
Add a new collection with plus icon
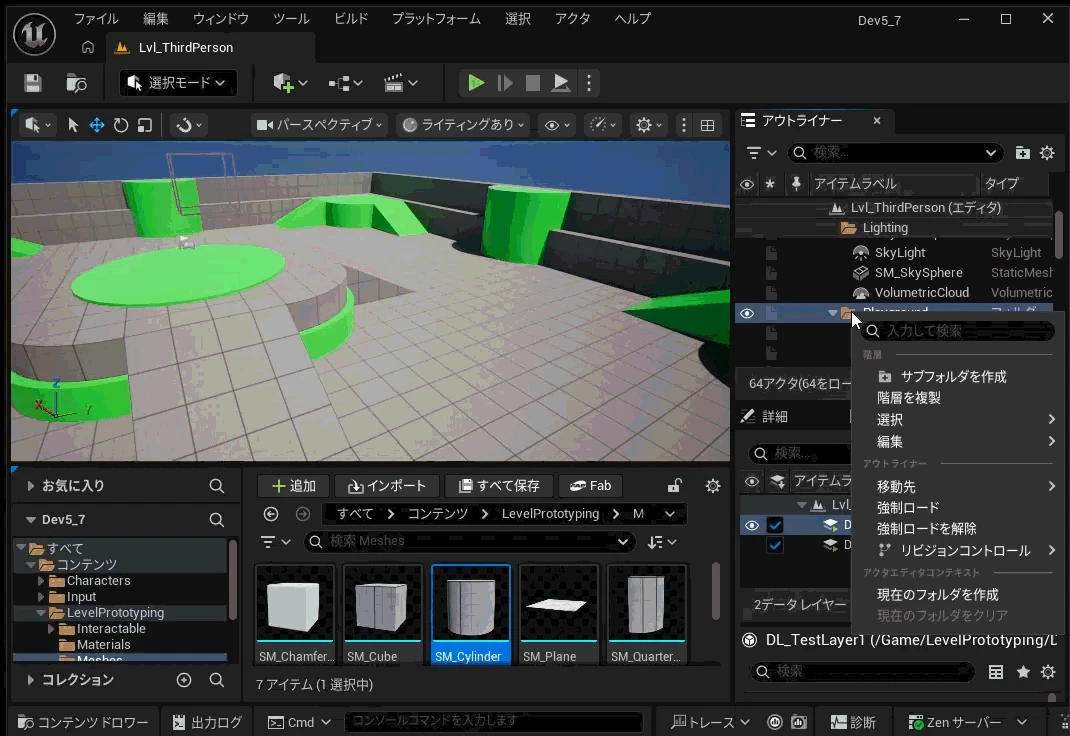184,679
